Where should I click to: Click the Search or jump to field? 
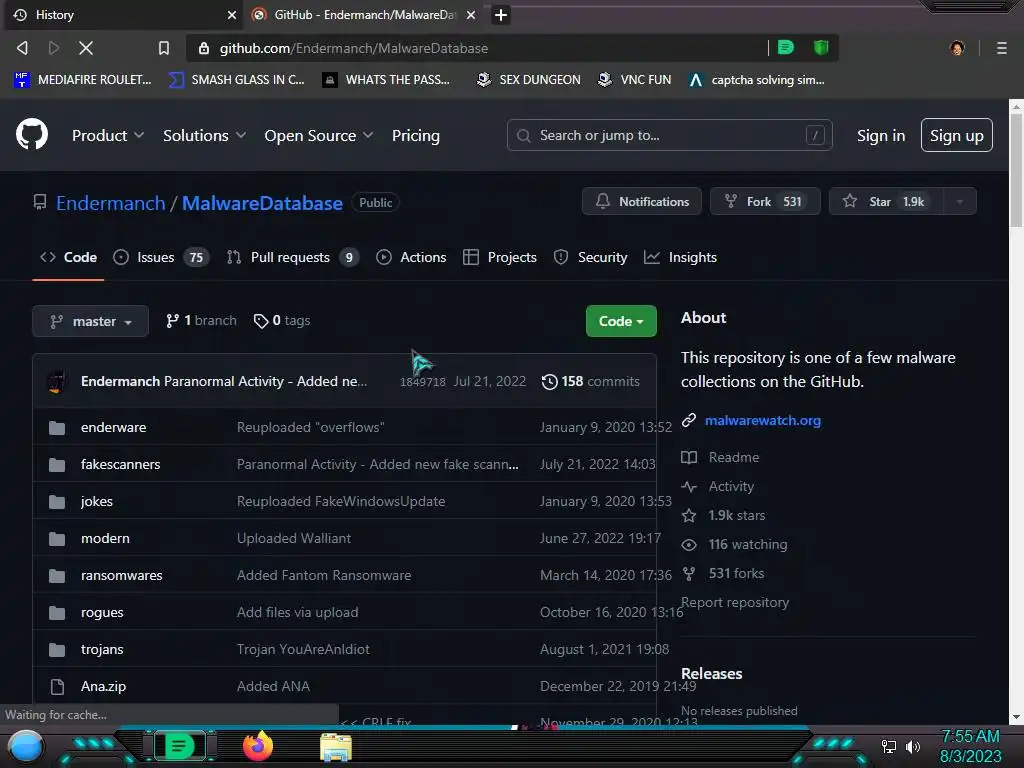[x=669, y=135]
